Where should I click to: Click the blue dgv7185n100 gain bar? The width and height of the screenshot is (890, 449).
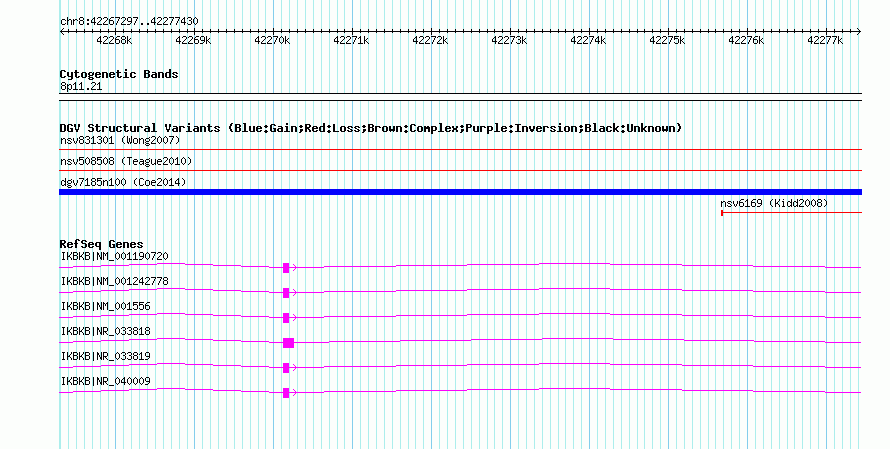460,192
